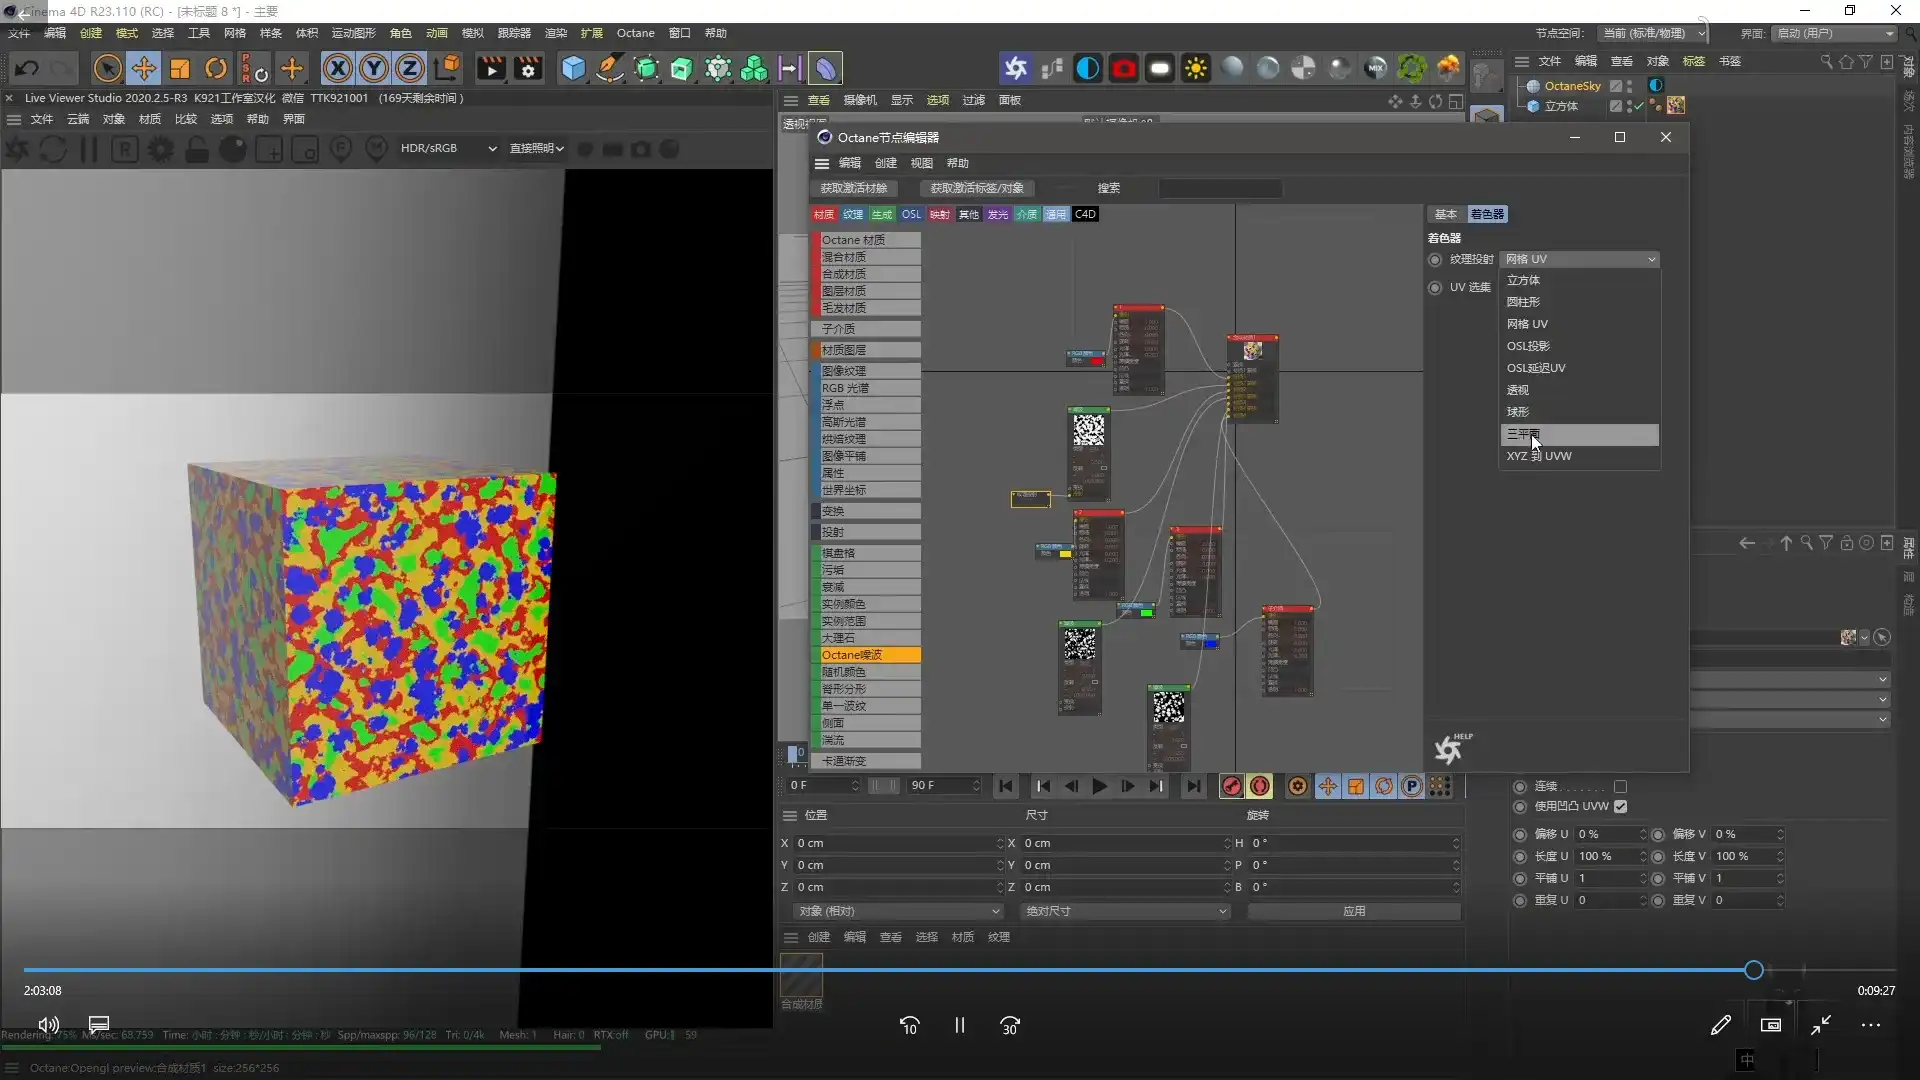The width and height of the screenshot is (1920, 1080).
Task: Click the Live Viewer lock icon
Action: [x=197, y=149]
